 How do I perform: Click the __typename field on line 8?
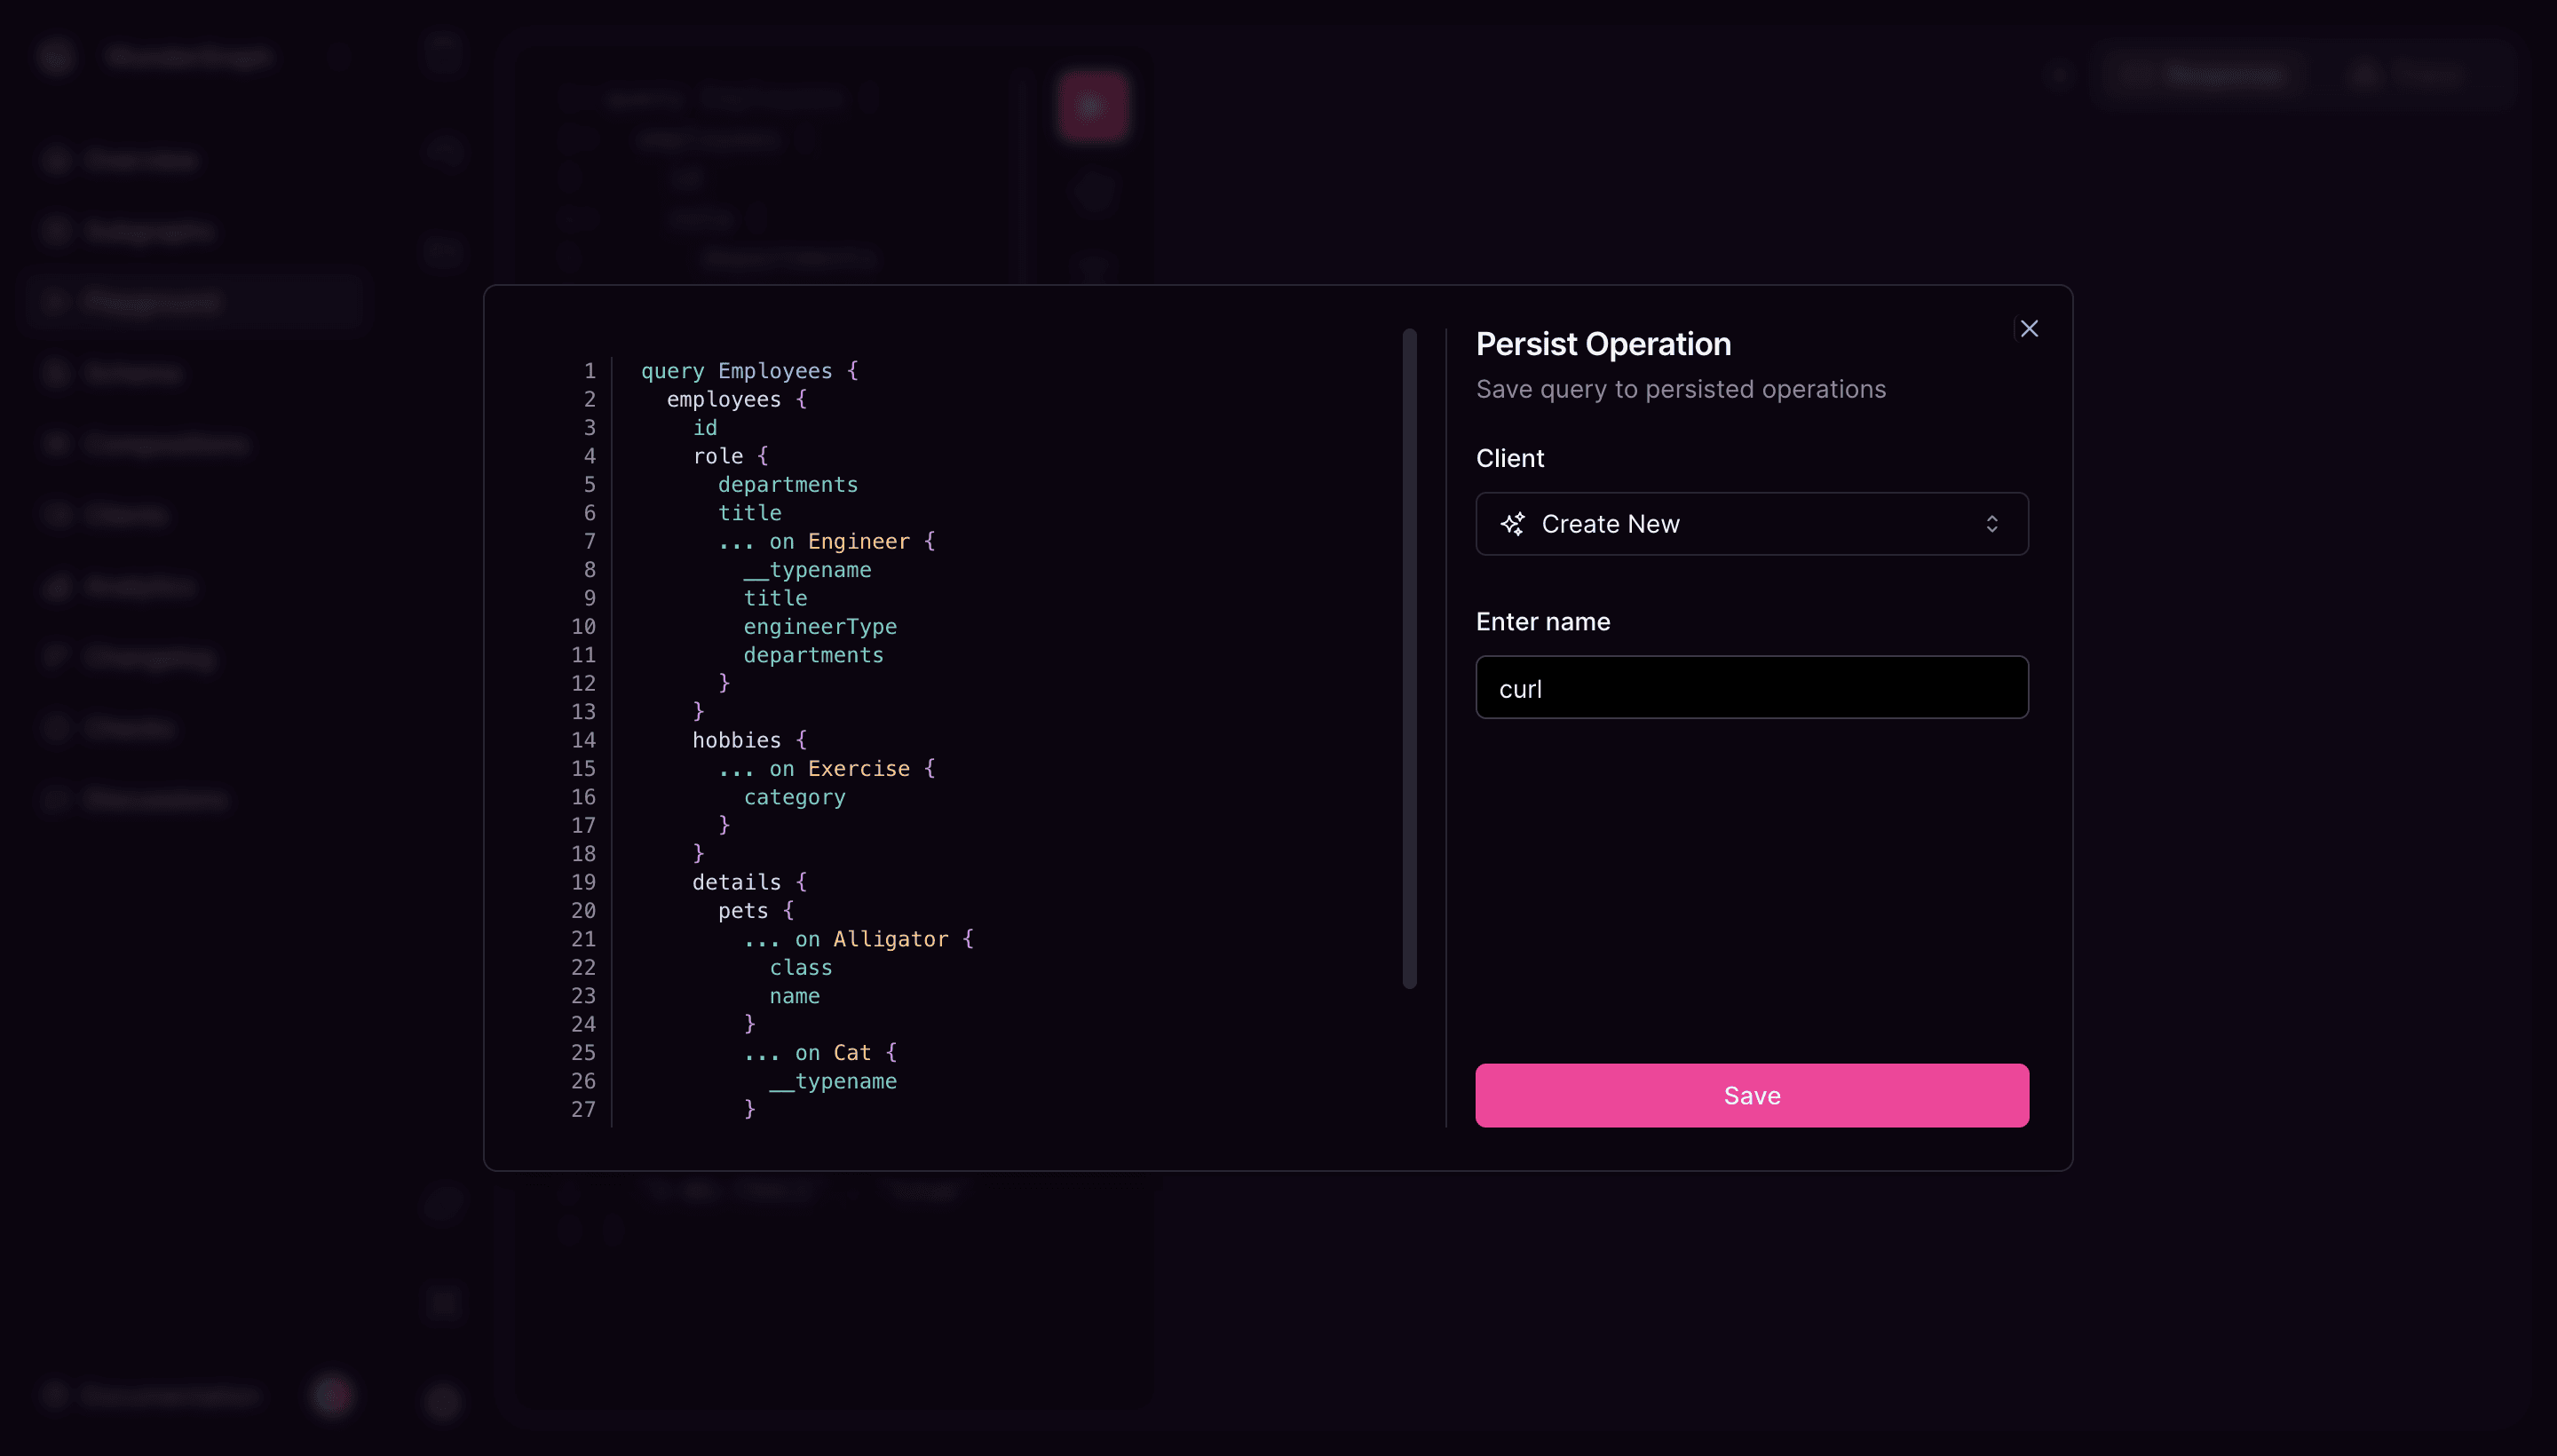[x=808, y=569]
